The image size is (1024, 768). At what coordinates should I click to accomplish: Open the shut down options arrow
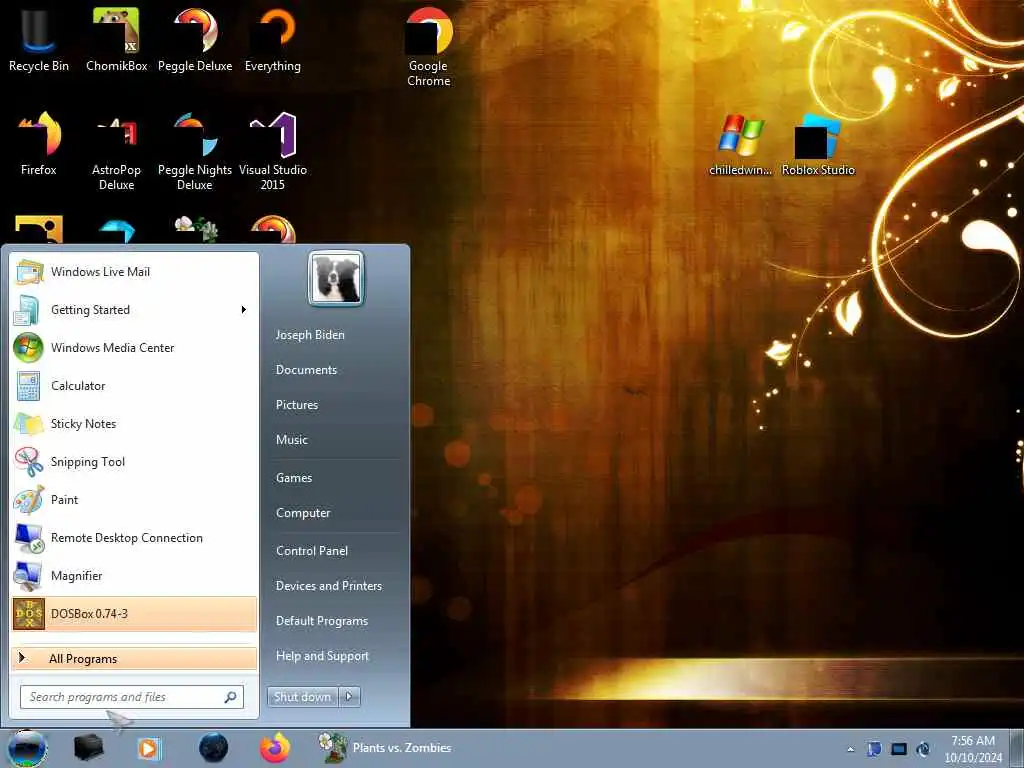click(x=349, y=697)
